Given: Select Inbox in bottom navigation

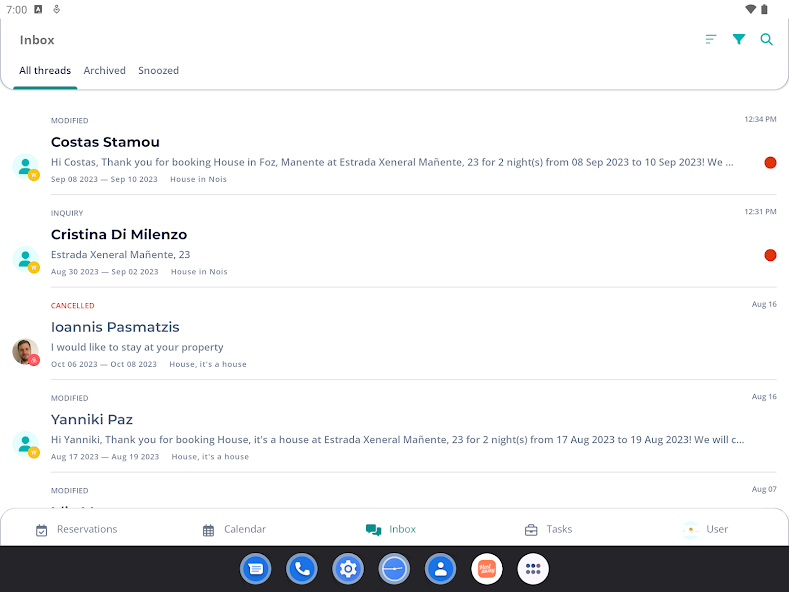Looking at the screenshot, I should [x=391, y=529].
